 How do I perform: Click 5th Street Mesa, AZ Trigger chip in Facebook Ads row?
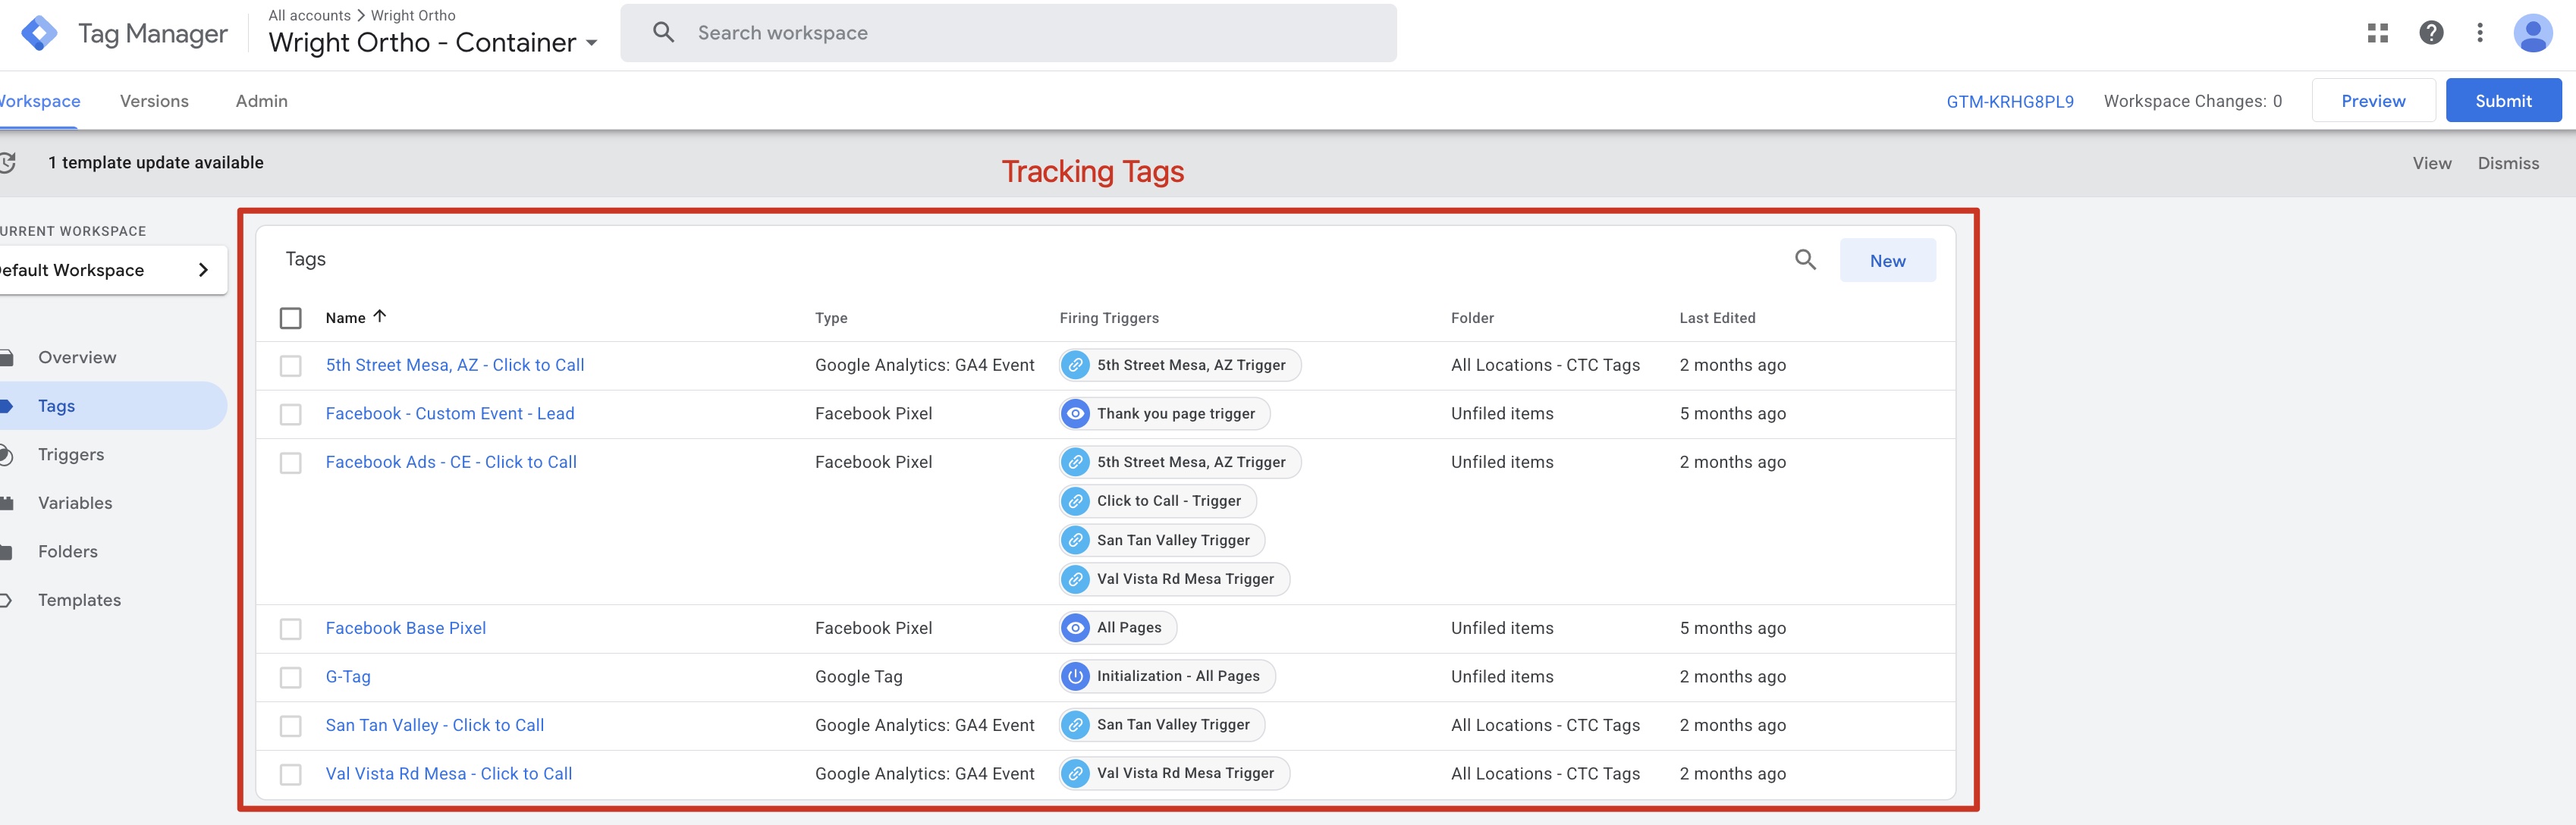pyautogui.click(x=1180, y=462)
